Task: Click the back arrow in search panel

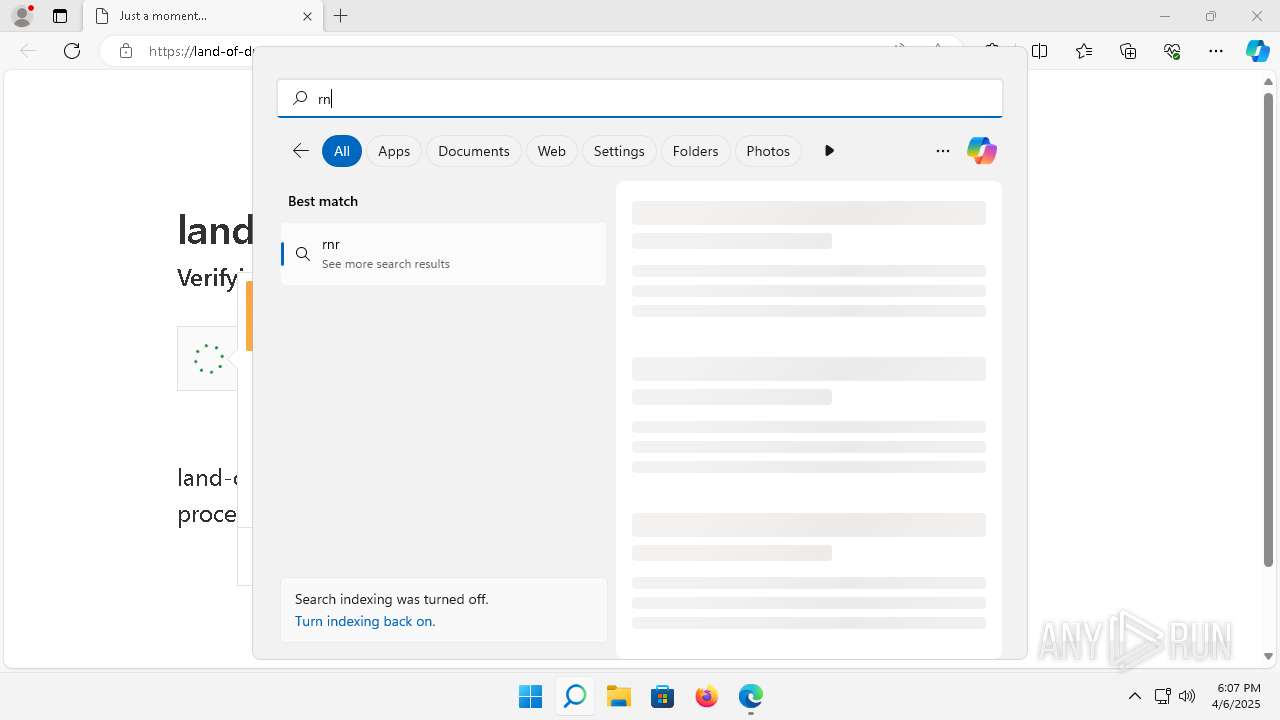Action: 300,151
